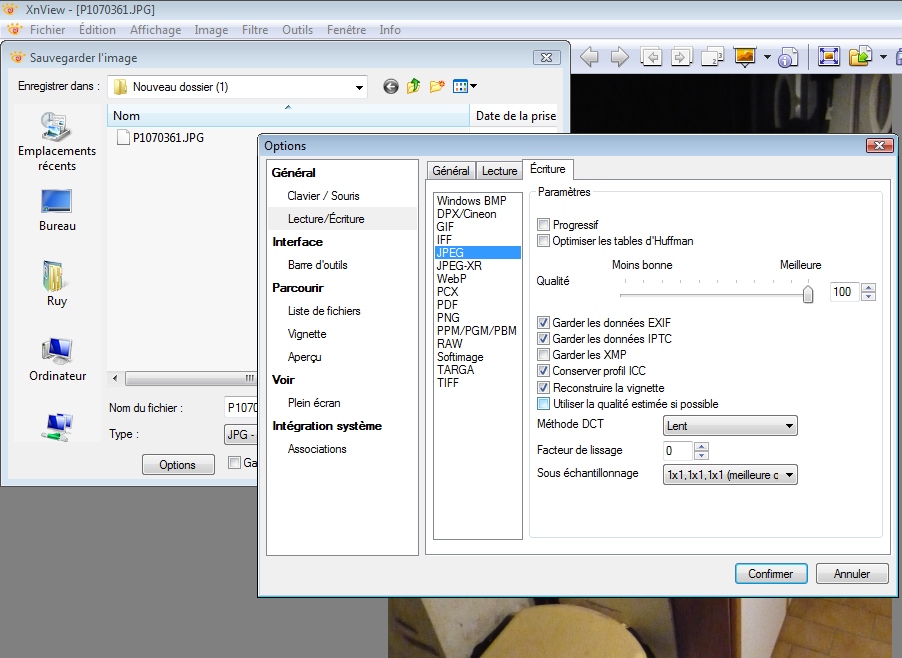Select PNG in format list
This screenshot has width=902, height=658.
tap(448, 317)
